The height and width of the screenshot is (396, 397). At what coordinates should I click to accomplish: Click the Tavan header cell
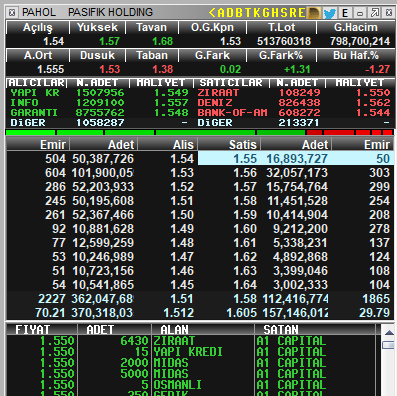tap(152, 27)
